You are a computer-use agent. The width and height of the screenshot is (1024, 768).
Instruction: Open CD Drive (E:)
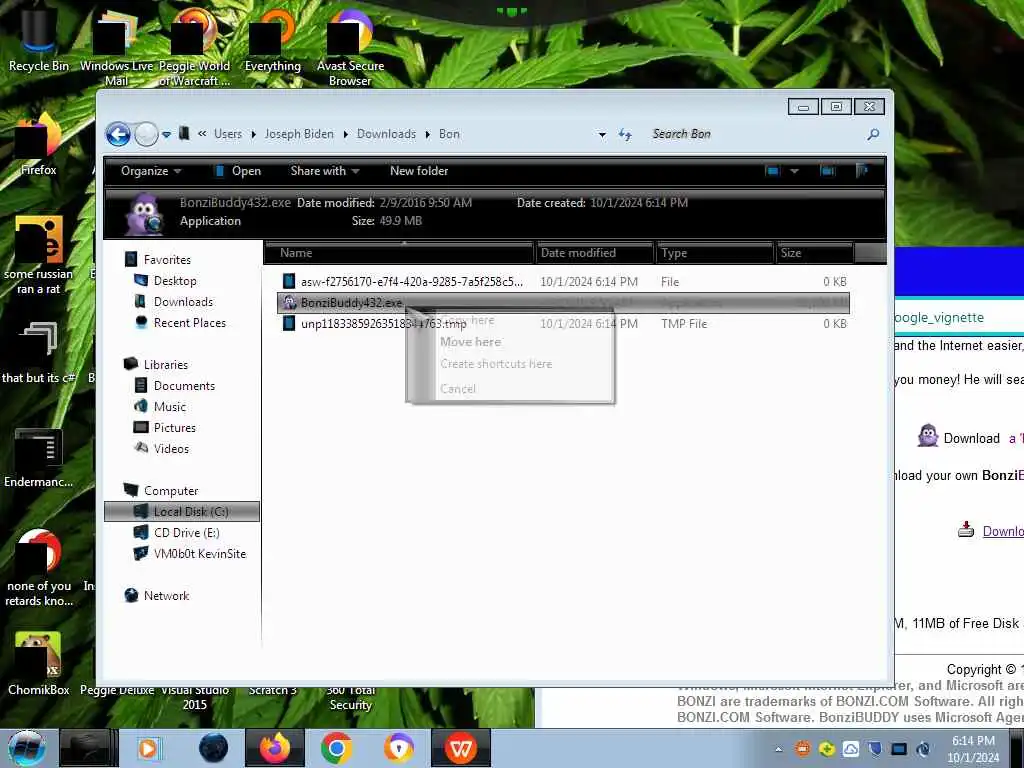186,533
